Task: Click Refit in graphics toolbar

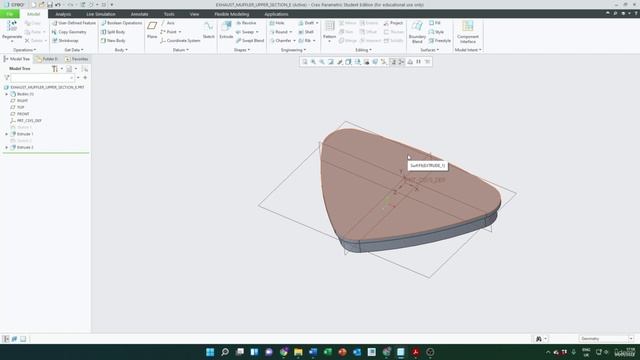Action: coord(304,62)
